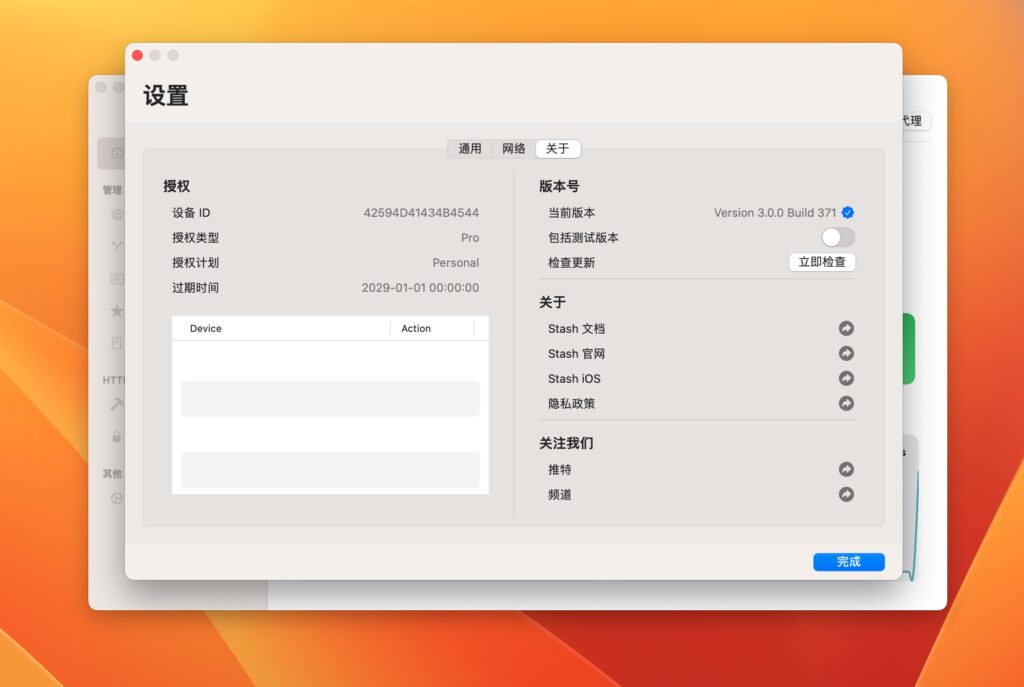Click the 立即检查 update button

822,262
